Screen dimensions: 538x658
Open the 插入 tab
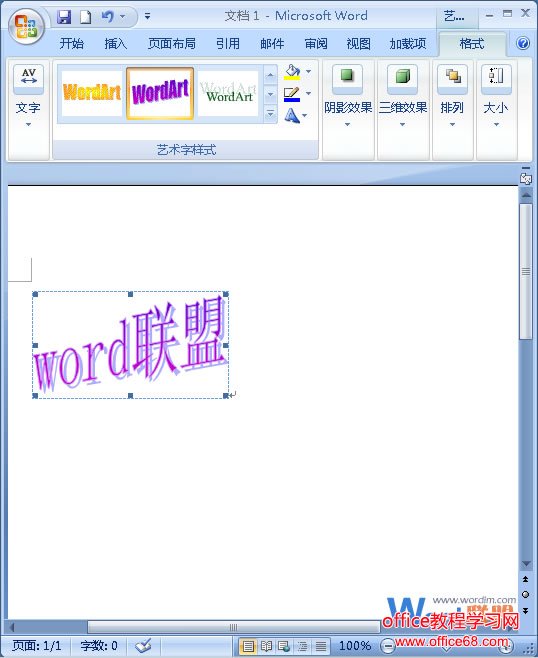tap(116, 44)
